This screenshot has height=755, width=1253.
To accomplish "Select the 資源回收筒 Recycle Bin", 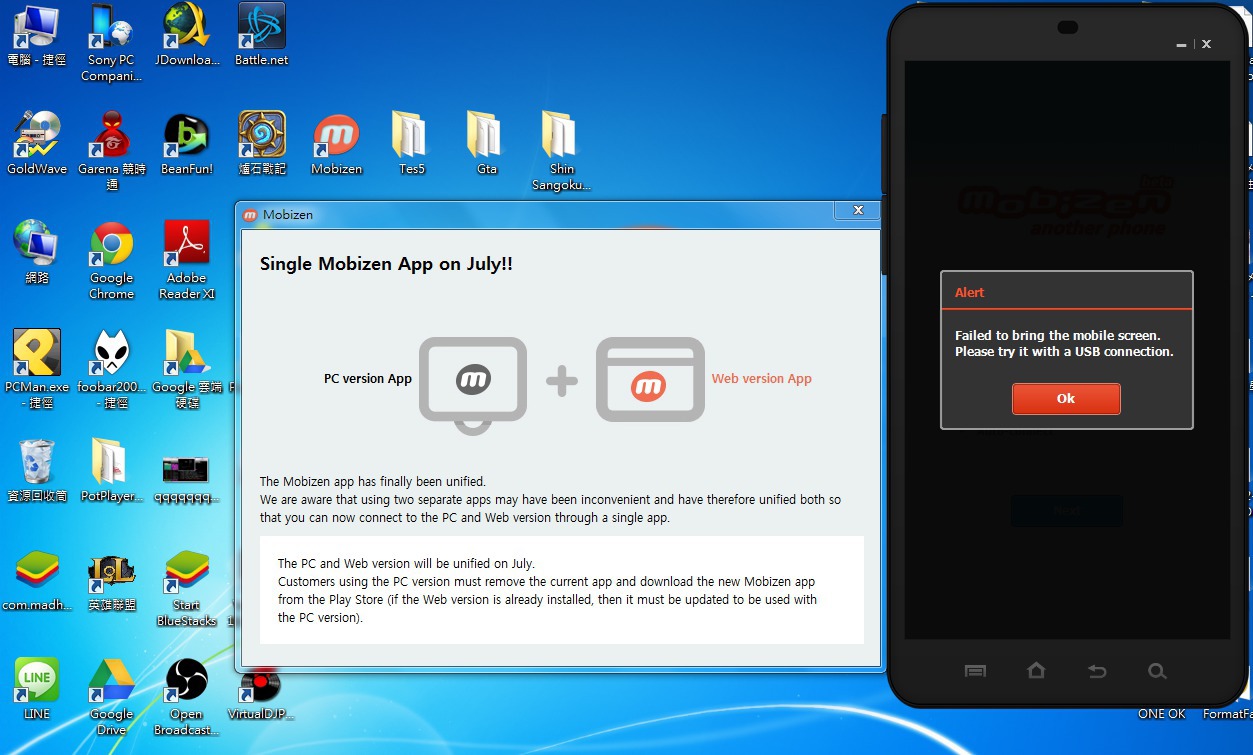I will (x=37, y=470).
